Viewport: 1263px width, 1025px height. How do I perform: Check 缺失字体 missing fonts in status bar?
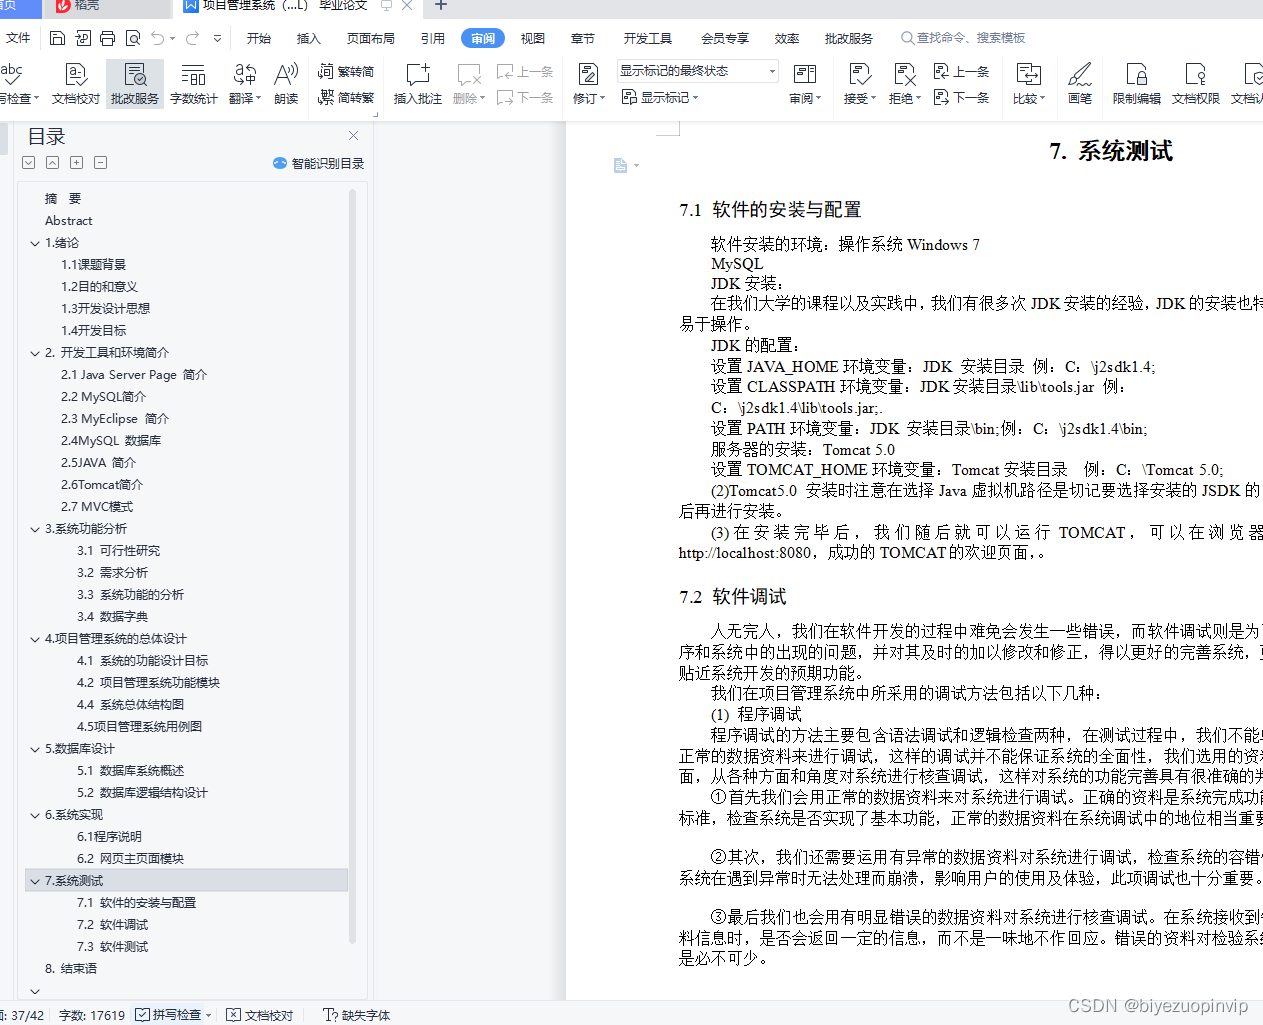(x=355, y=1014)
